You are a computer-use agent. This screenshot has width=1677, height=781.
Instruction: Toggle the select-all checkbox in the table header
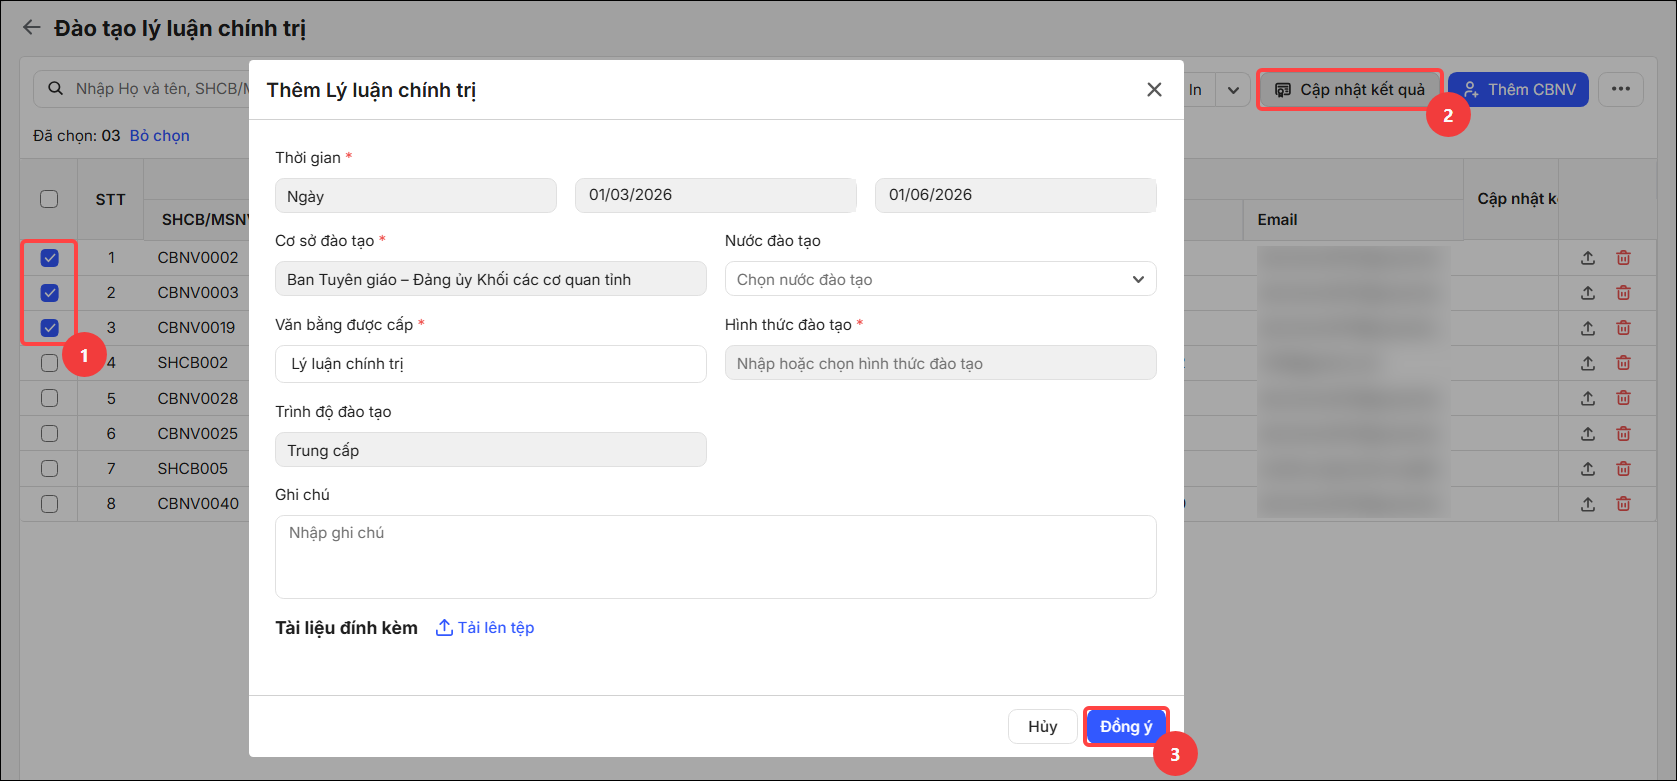point(49,199)
